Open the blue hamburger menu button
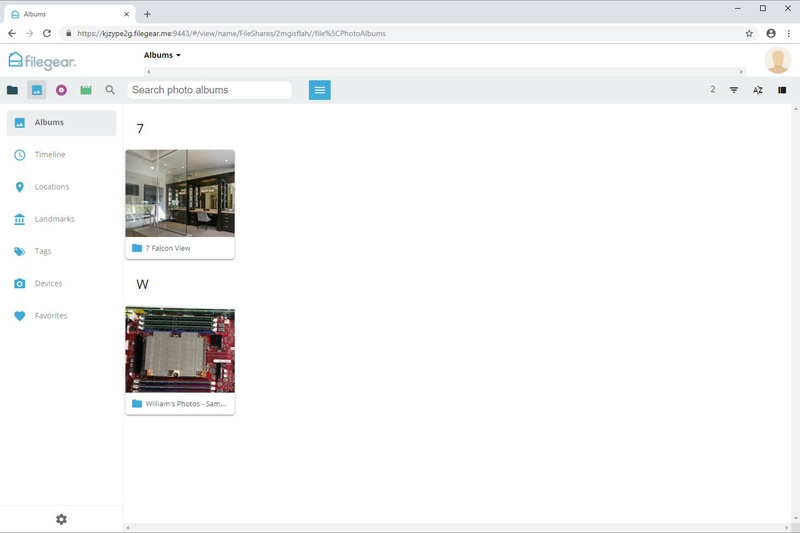The height and width of the screenshot is (533, 800). [319, 90]
